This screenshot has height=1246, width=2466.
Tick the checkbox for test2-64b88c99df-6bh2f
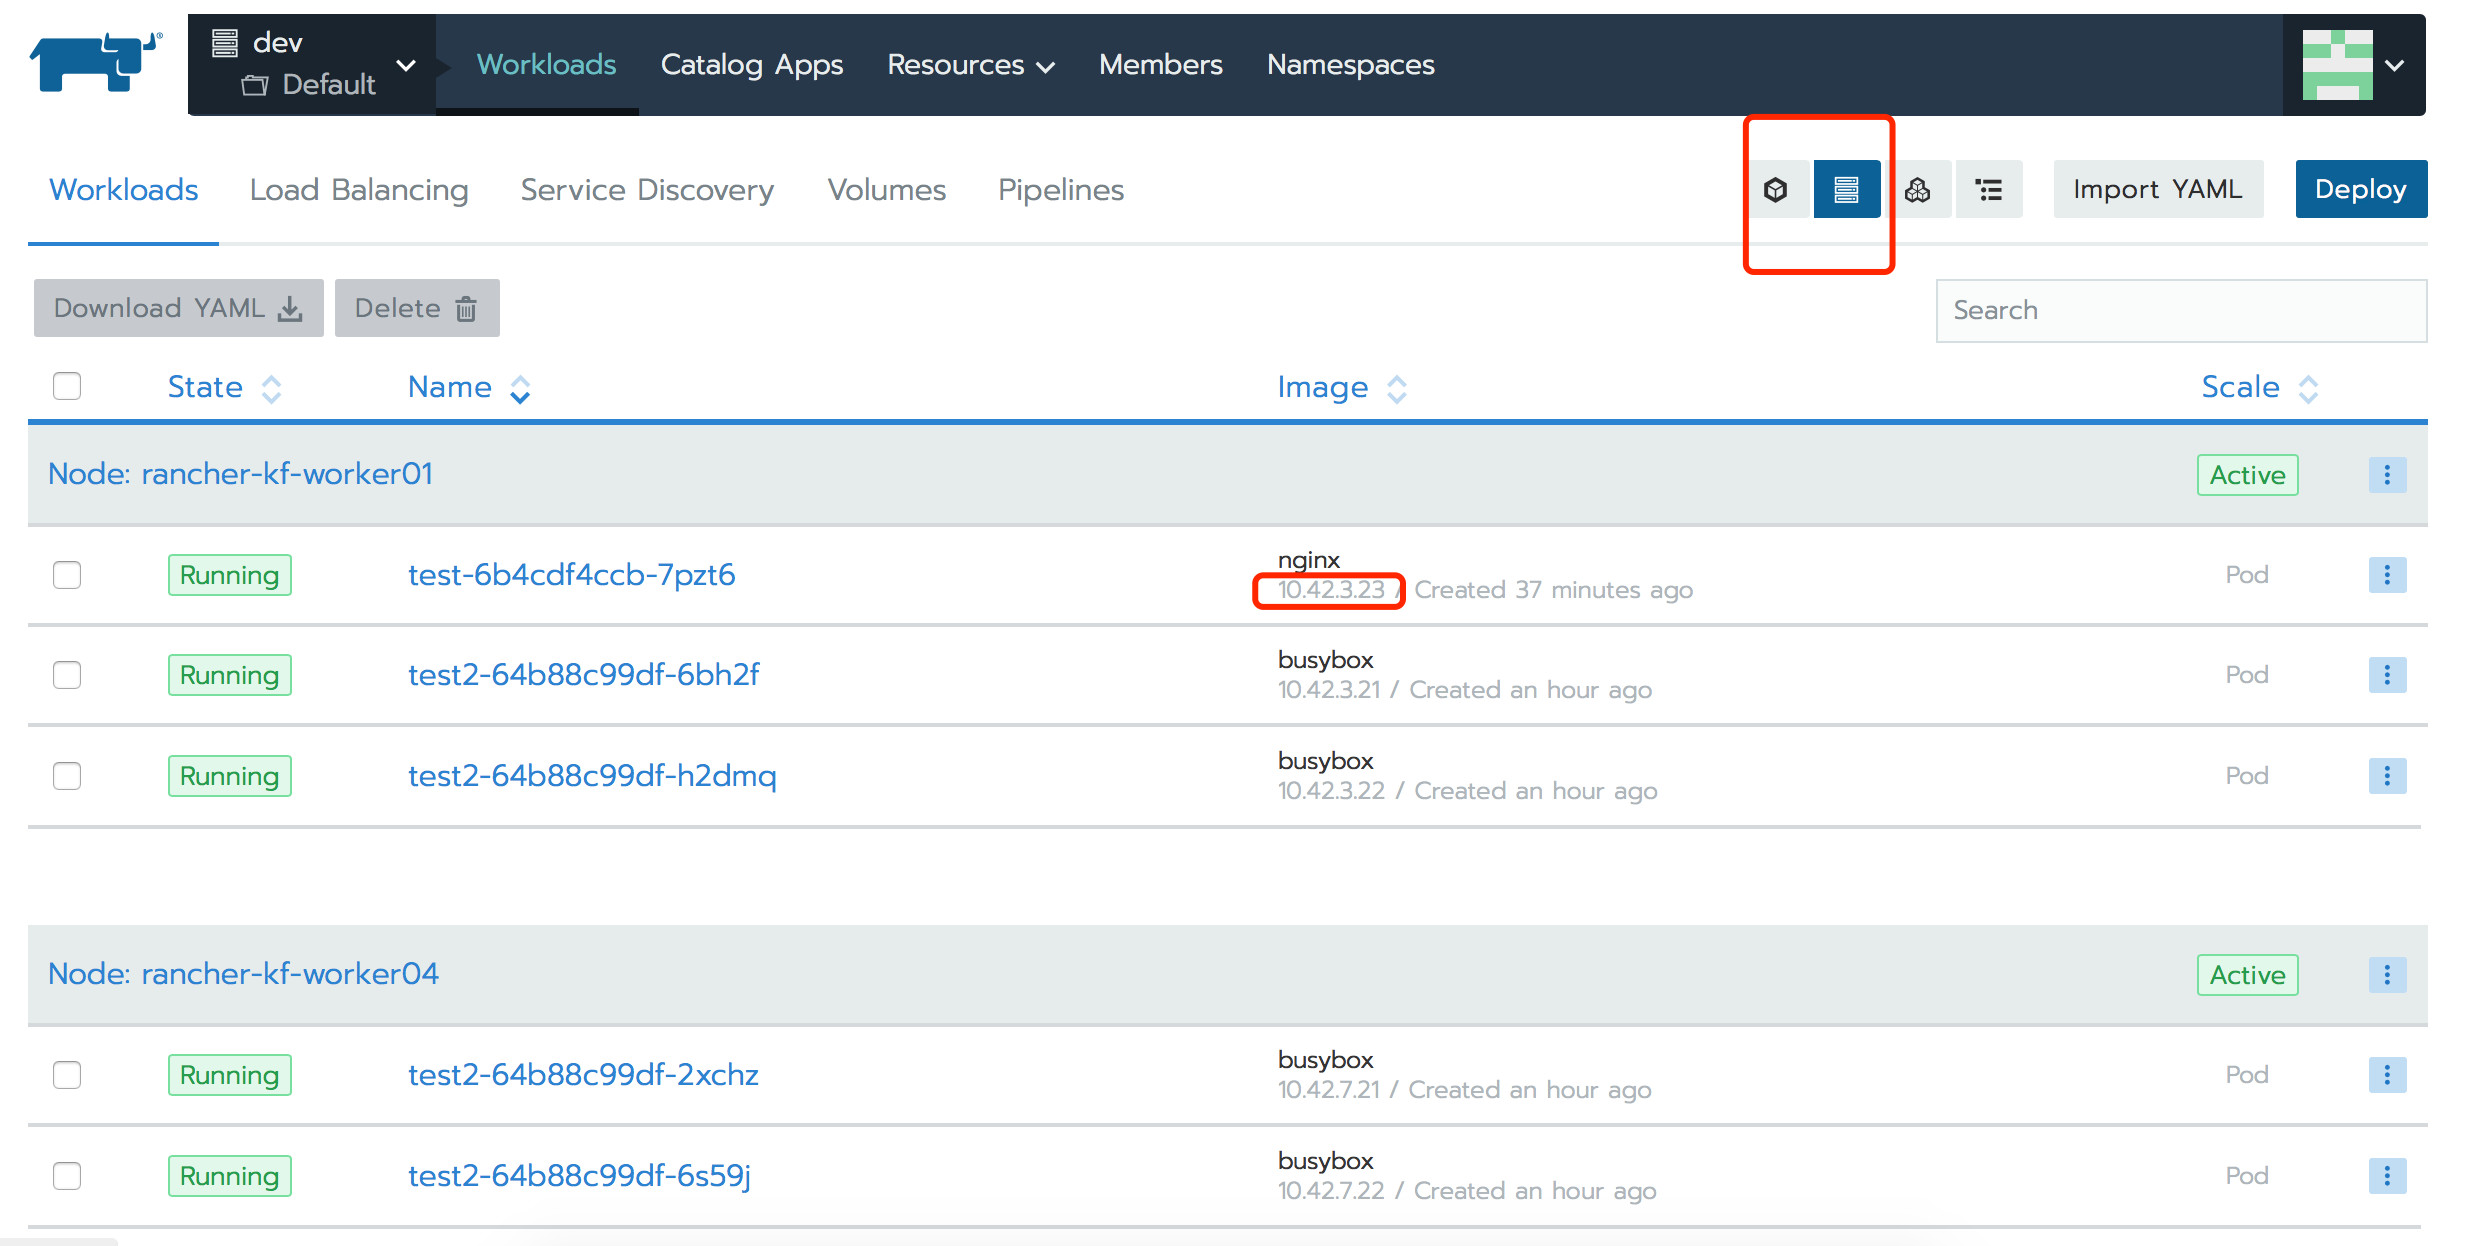tap(67, 675)
